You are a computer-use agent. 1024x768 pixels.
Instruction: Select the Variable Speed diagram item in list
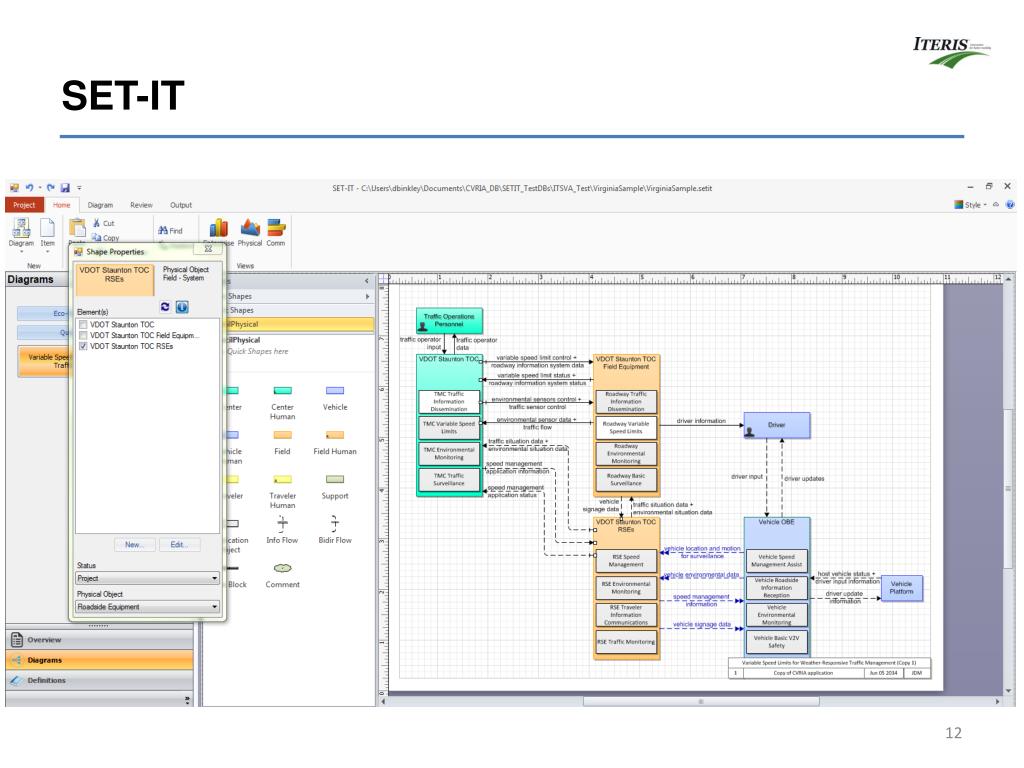point(44,361)
